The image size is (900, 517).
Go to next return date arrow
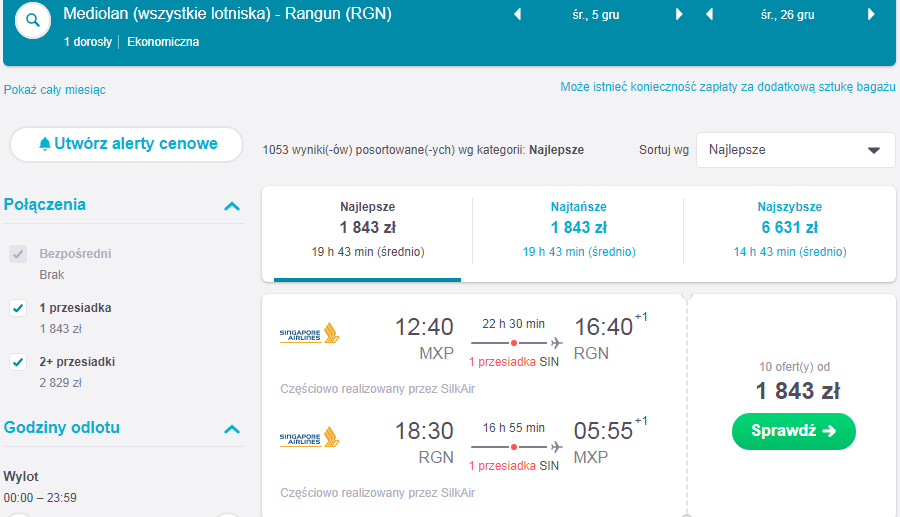(x=871, y=14)
